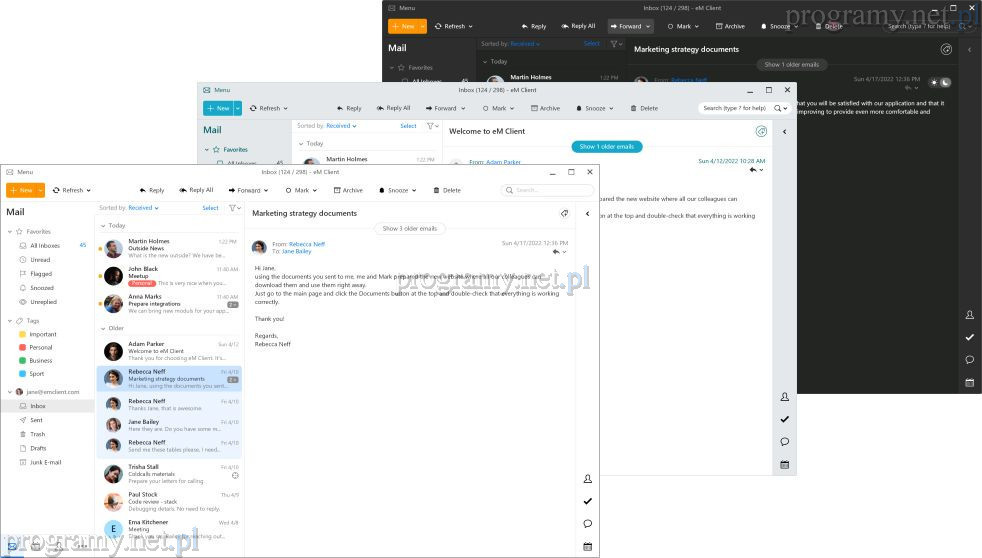Screen dimensions: 982x558
Task: Click the search field in the front window
Action: click(550, 190)
